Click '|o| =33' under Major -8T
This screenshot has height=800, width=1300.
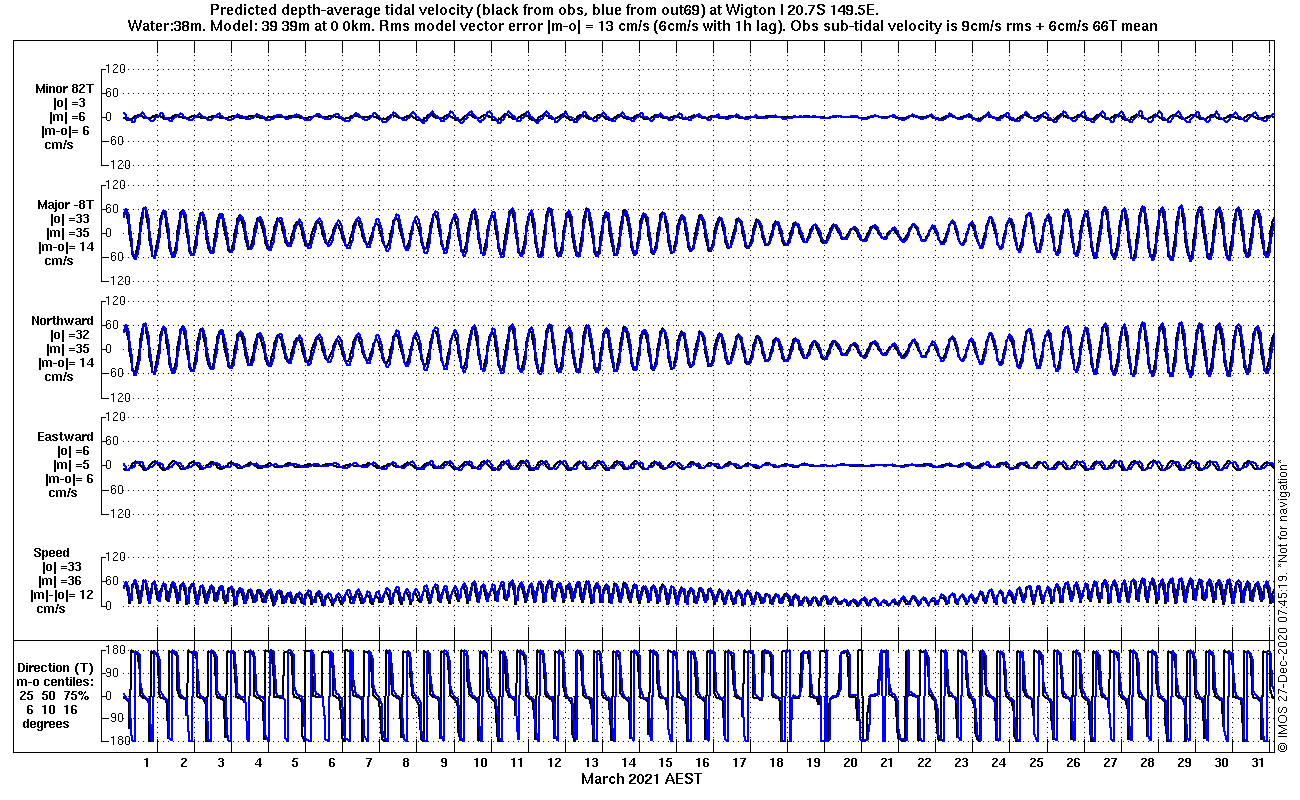tap(72, 219)
